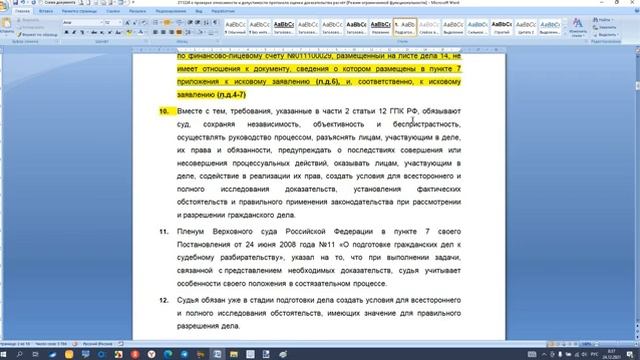
Task: Apply highlight color to text
Action: (130, 32)
